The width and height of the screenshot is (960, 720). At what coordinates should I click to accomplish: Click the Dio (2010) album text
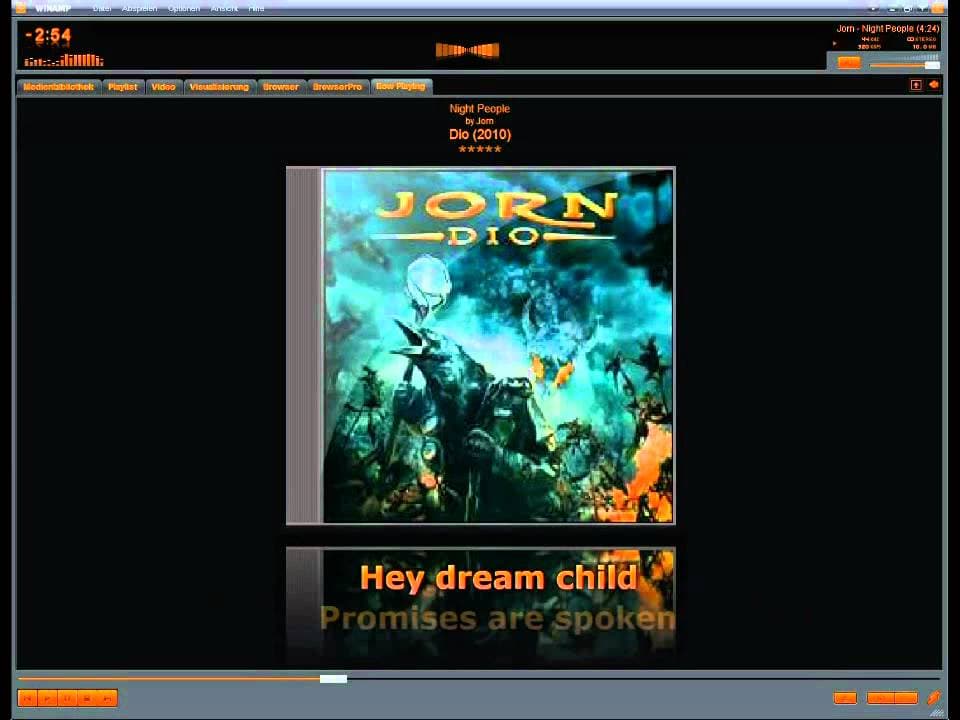point(480,135)
